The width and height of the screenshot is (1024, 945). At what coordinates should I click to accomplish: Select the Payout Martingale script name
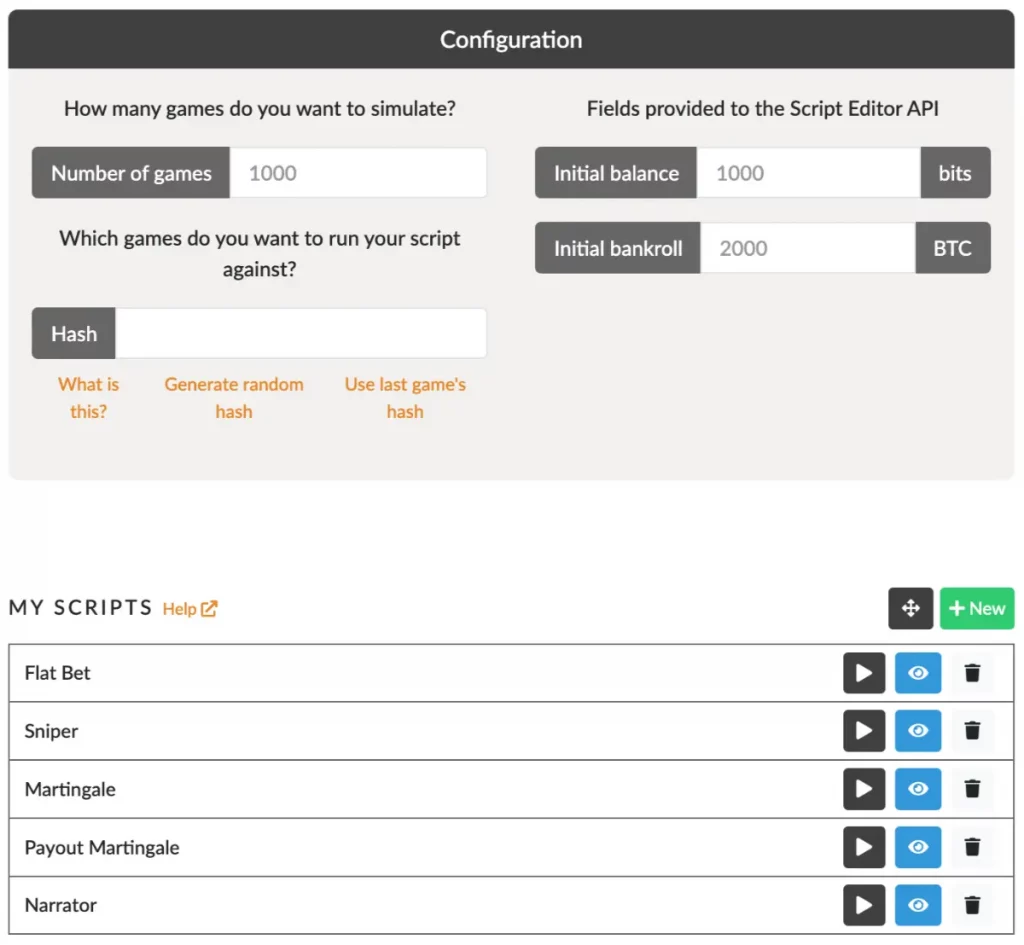pyautogui.click(x=102, y=848)
